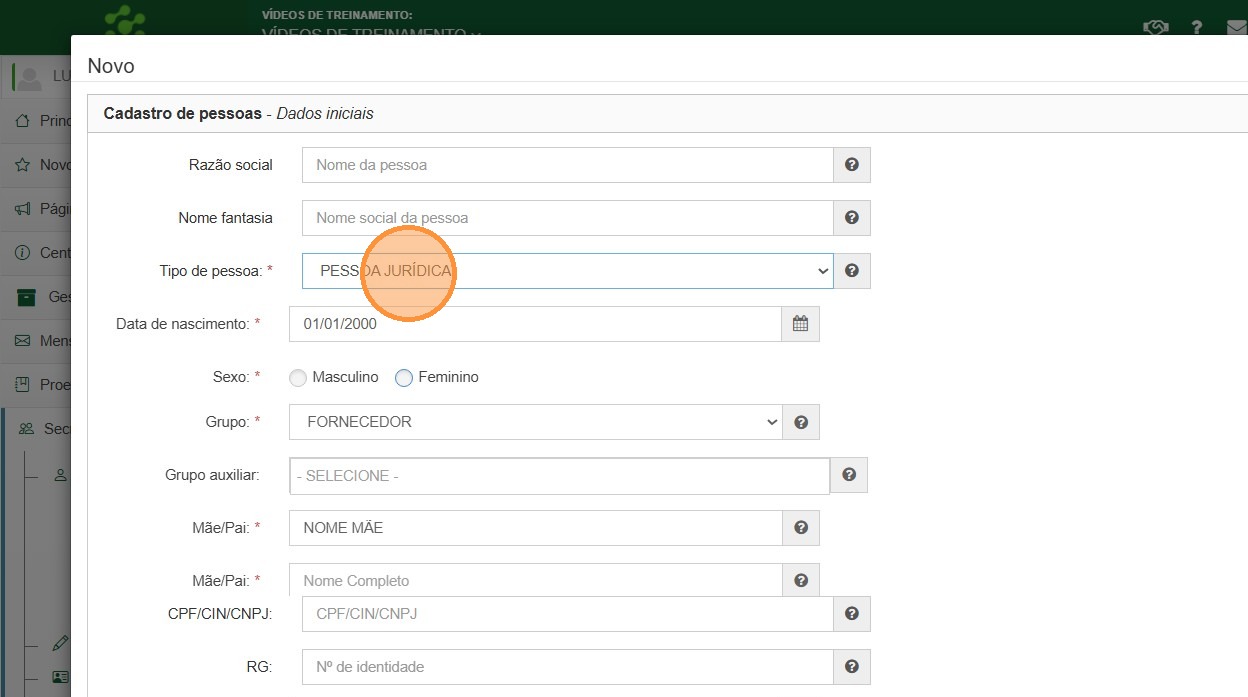Click the Razão social input field
This screenshot has width=1248, height=697.
point(567,165)
